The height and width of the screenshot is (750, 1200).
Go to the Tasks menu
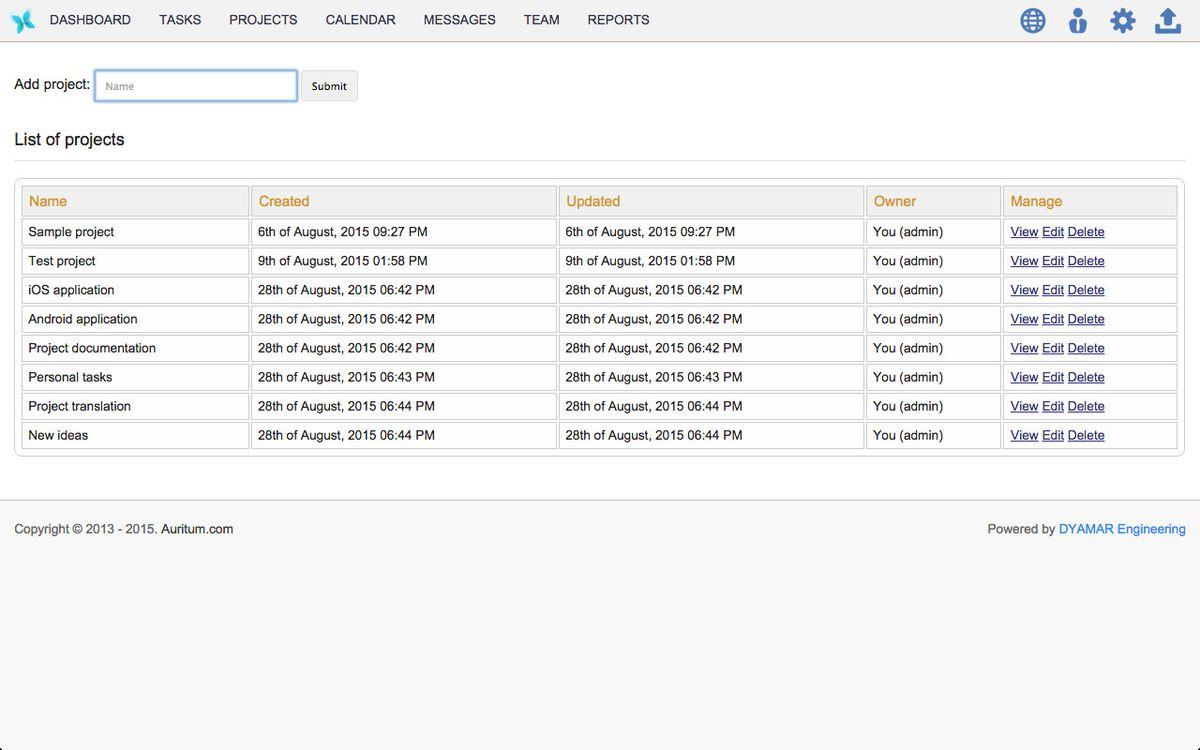point(180,20)
